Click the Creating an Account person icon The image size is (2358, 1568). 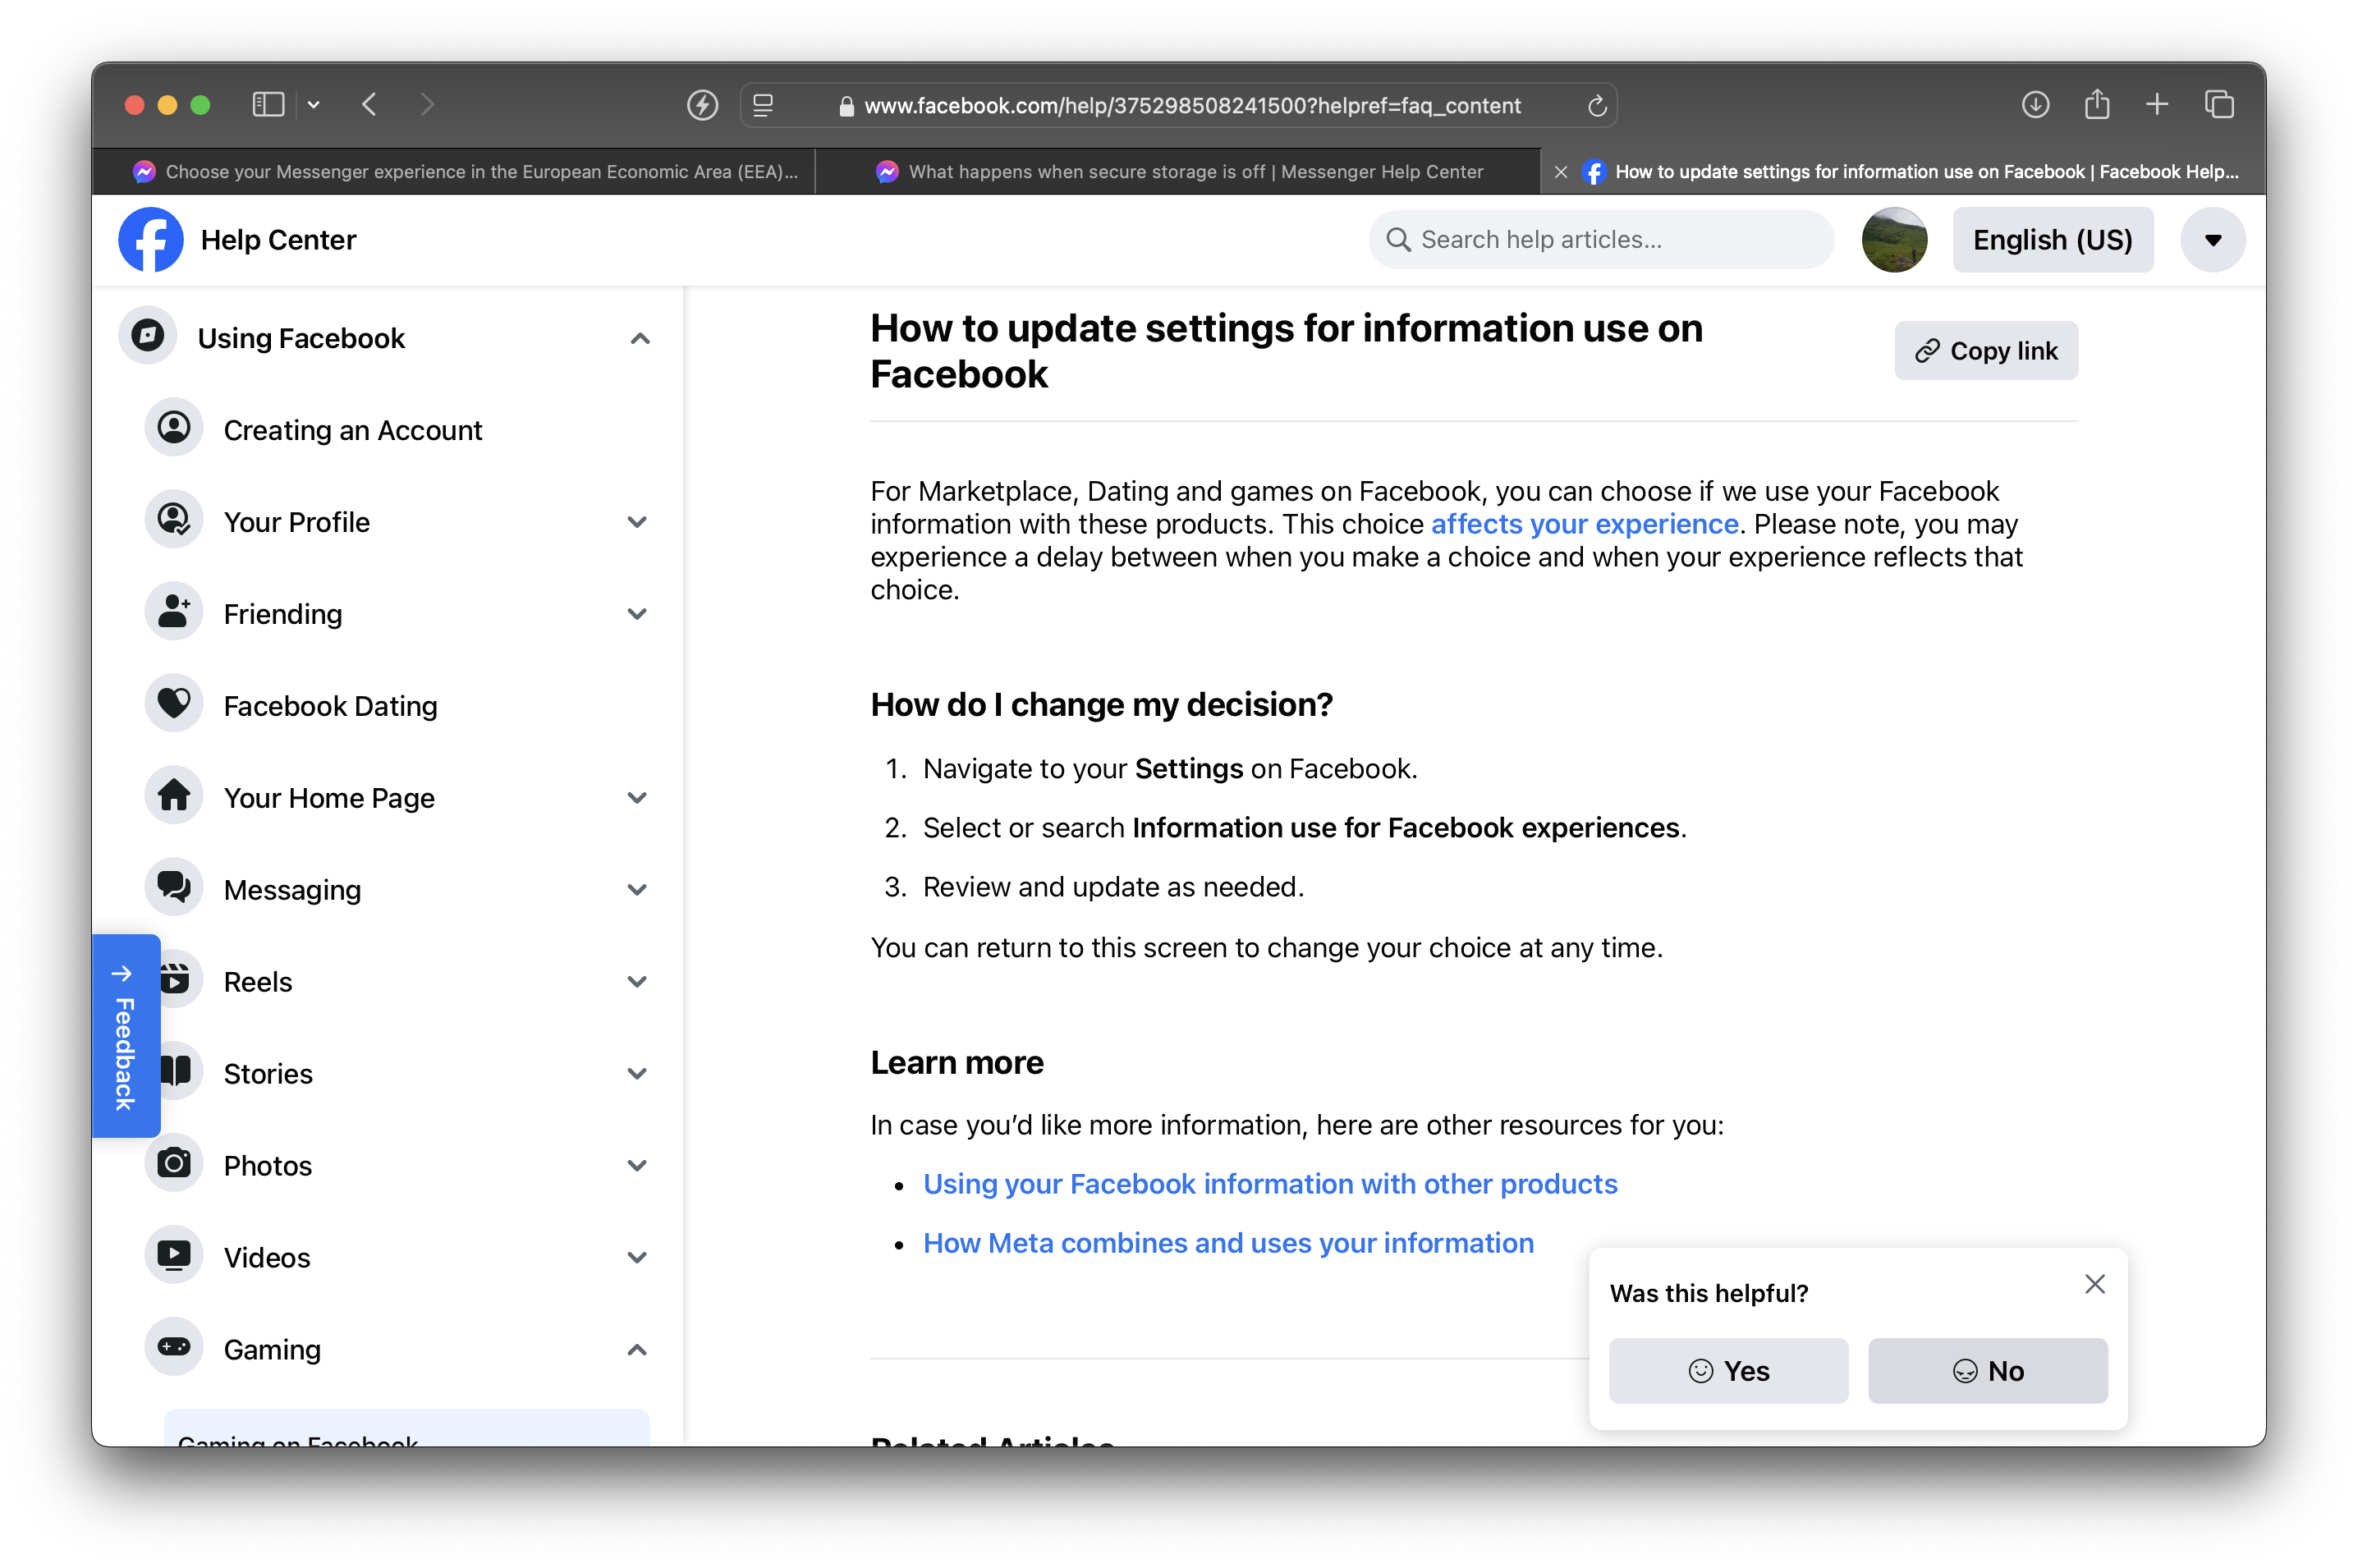[174, 428]
